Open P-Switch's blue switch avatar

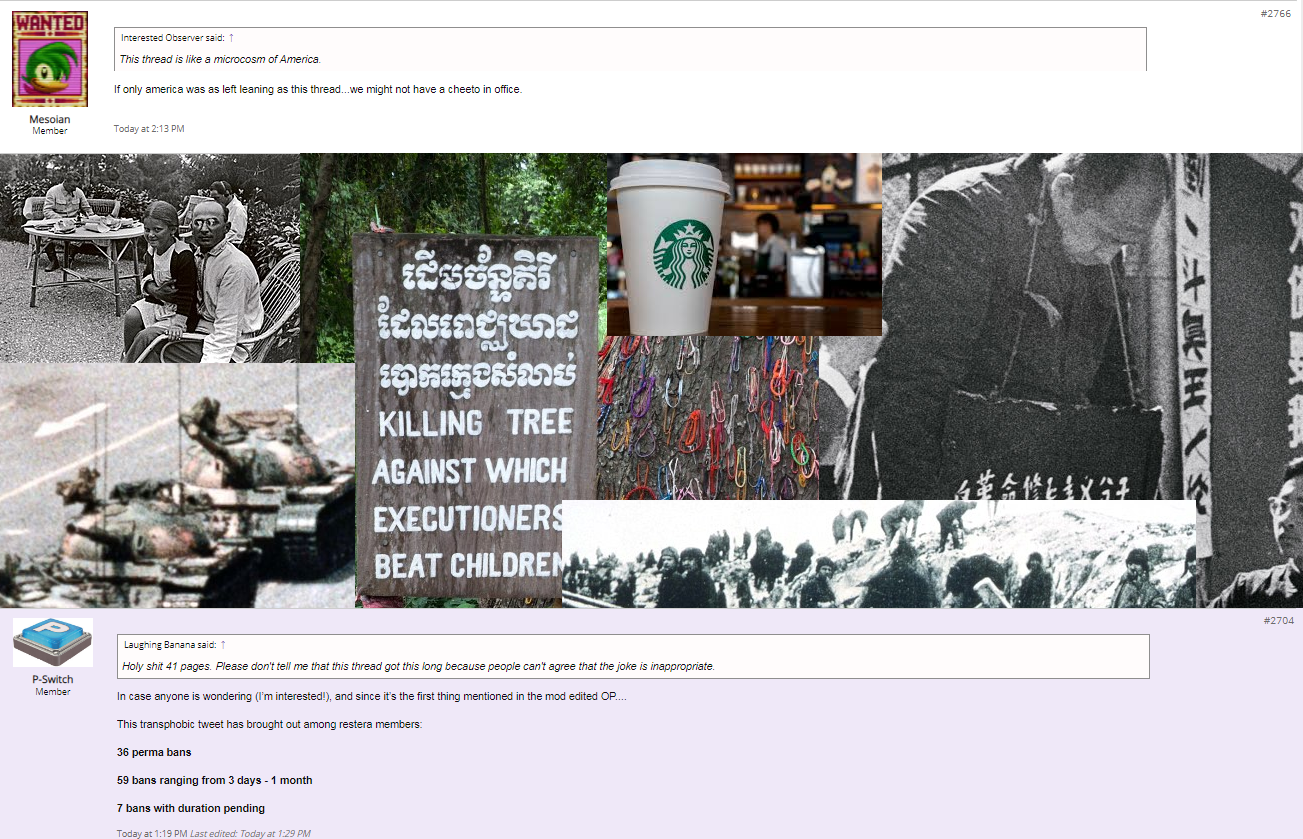53,642
